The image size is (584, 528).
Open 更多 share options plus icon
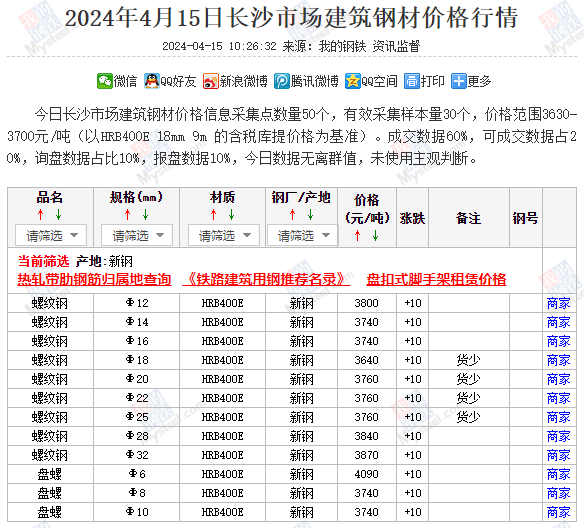[458, 81]
